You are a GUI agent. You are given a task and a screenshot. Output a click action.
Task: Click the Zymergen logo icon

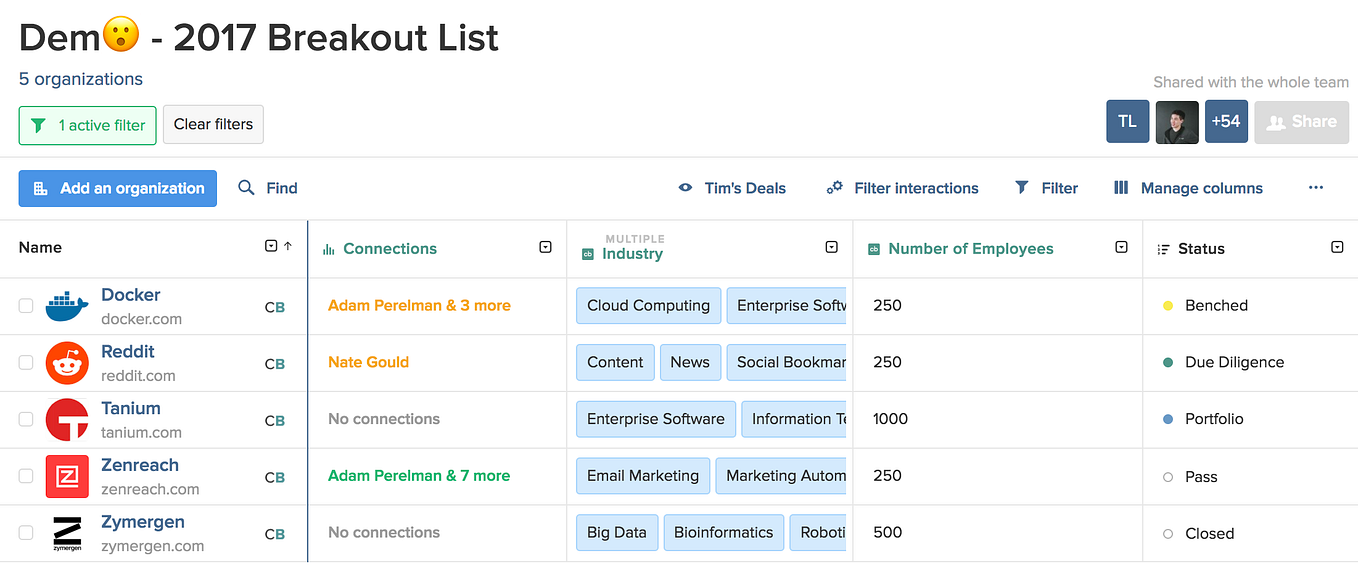(x=67, y=533)
